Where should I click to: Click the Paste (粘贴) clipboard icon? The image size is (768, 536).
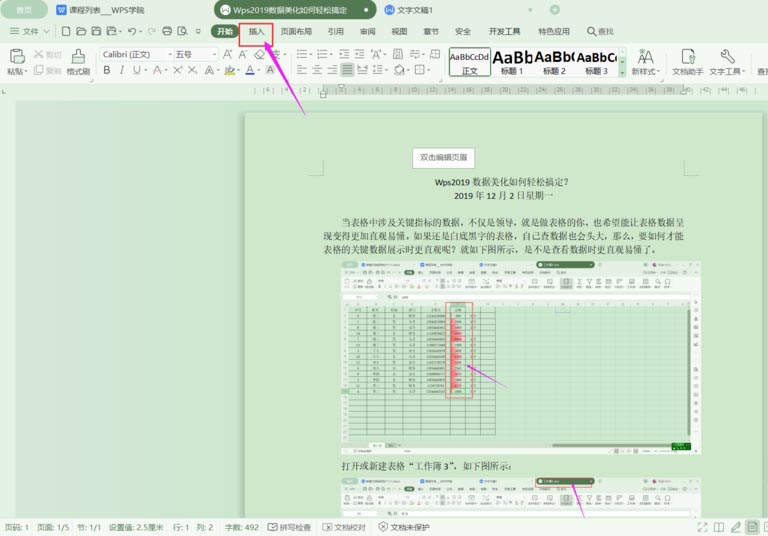[17, 57]
